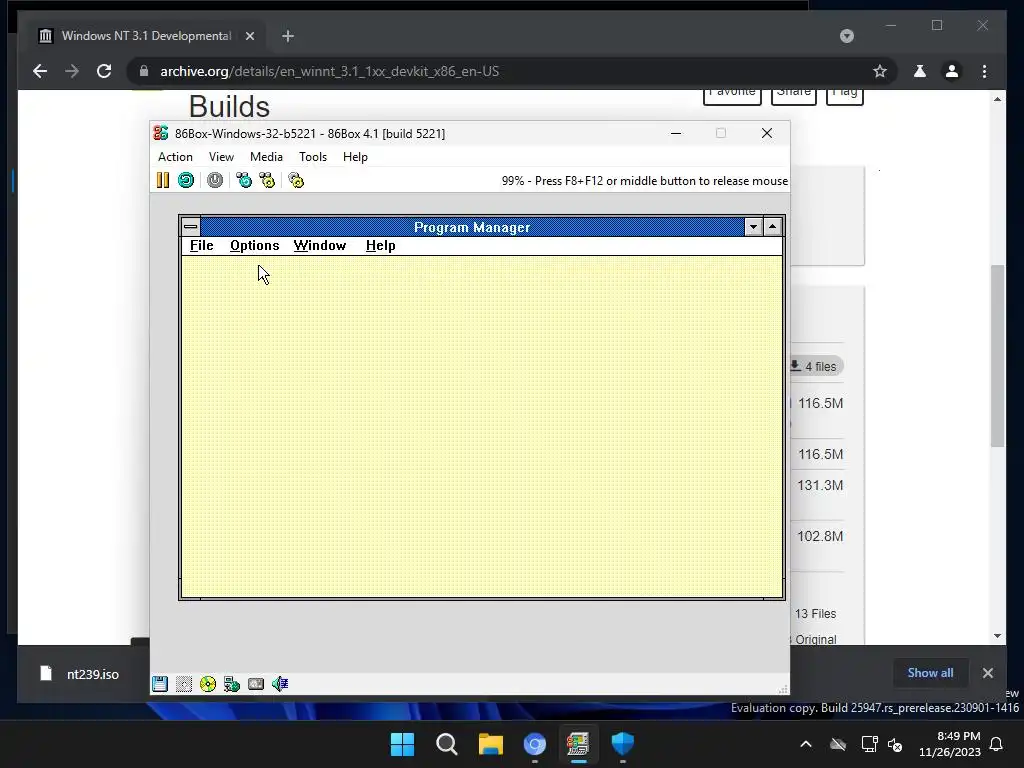This screenshot has width=1024, height=768.
Task: Click the CD-ROM disc status icon
Action: 208,684
